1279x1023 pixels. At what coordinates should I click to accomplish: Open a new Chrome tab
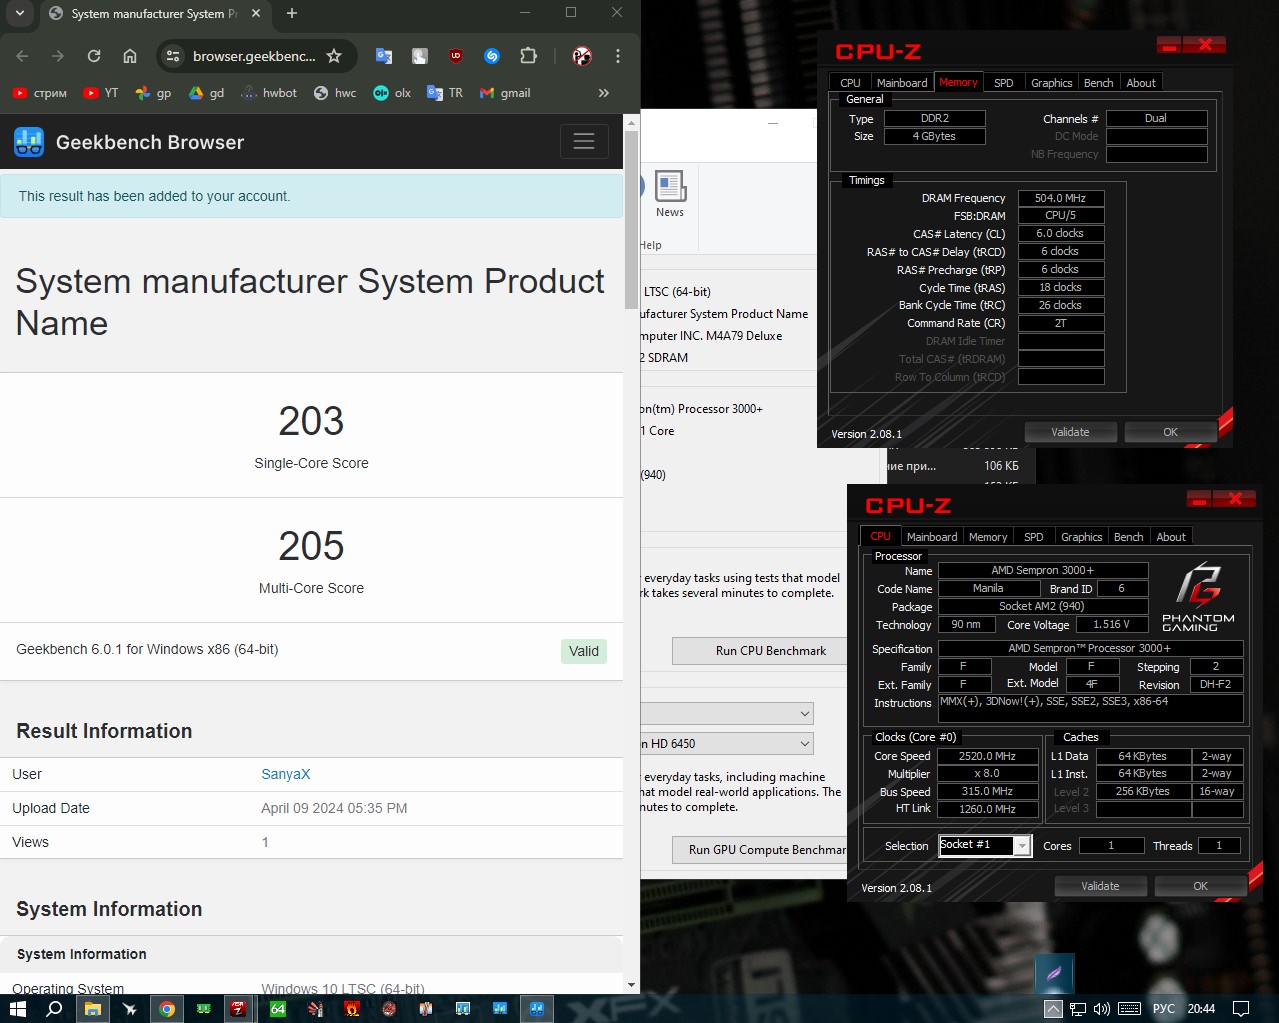point(292,13)
